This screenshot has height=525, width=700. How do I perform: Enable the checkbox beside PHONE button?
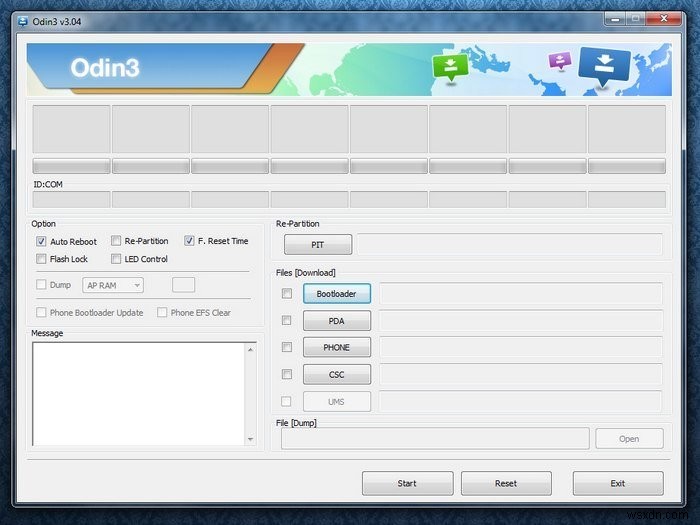point(287,347)
